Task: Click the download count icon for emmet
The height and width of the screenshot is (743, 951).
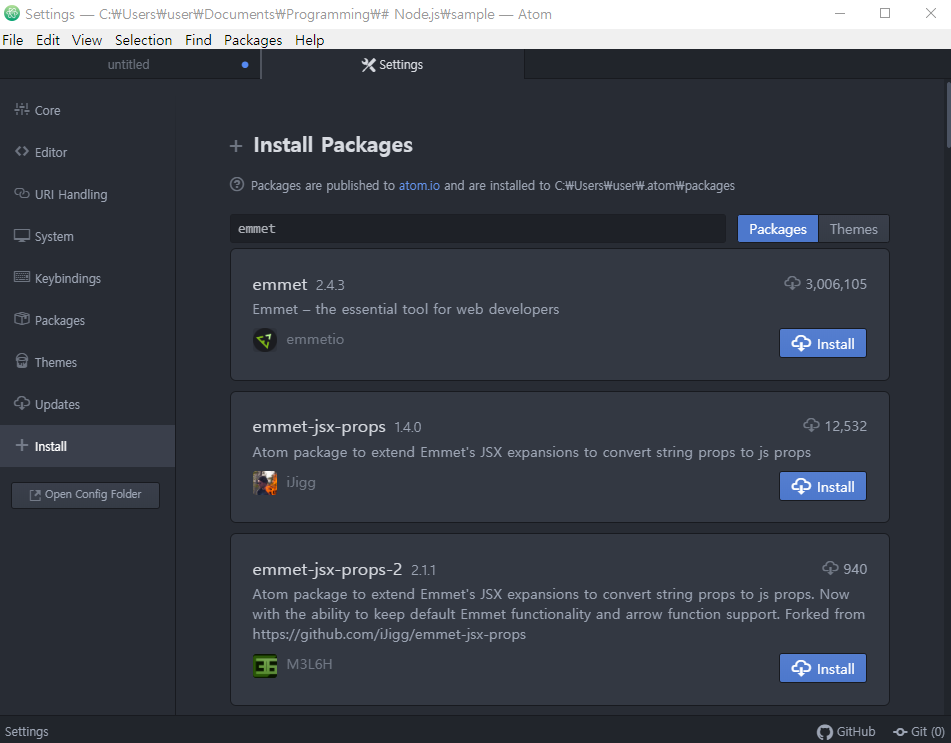Action: pos(792,283)
